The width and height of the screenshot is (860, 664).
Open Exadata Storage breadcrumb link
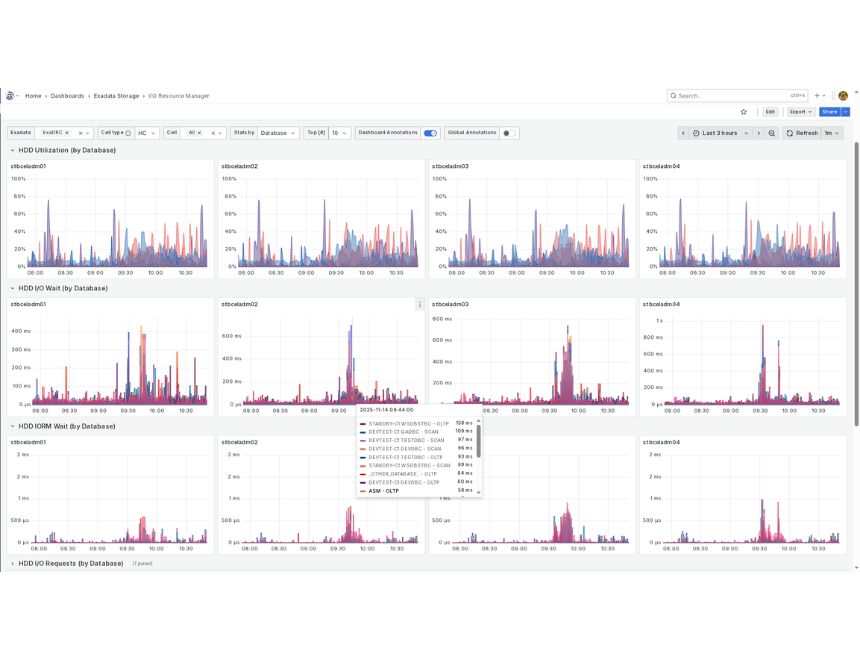coord(116,96)
